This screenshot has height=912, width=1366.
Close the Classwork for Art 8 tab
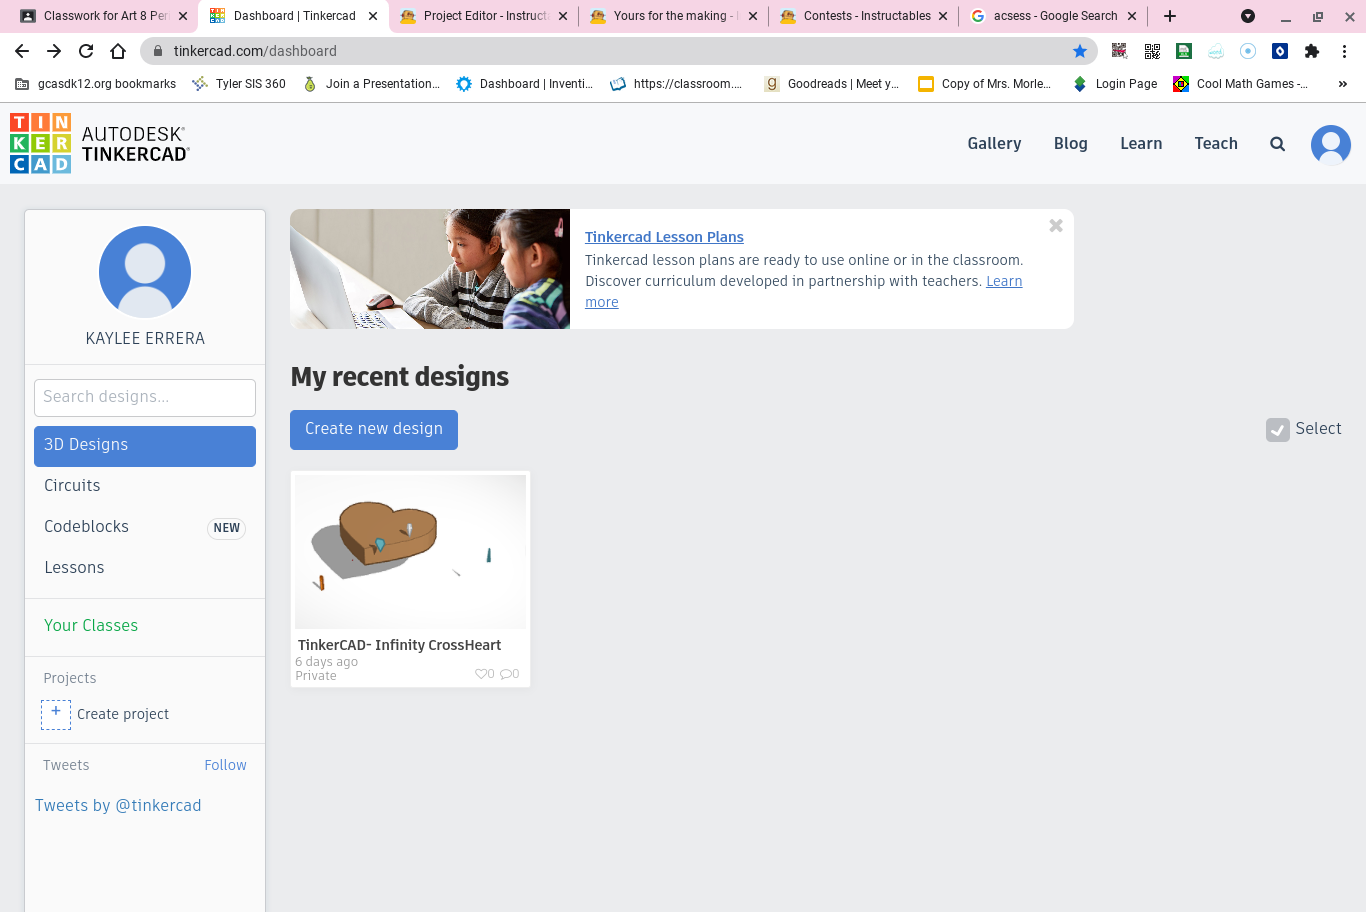pyautogui.click(x=183, y=16)
